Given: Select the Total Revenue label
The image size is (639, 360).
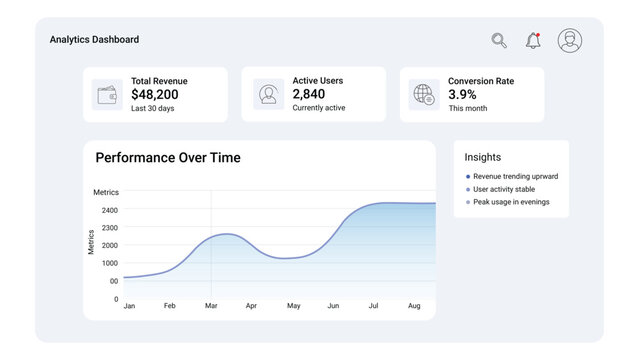Looking at the screenshot, I should 159,81.
